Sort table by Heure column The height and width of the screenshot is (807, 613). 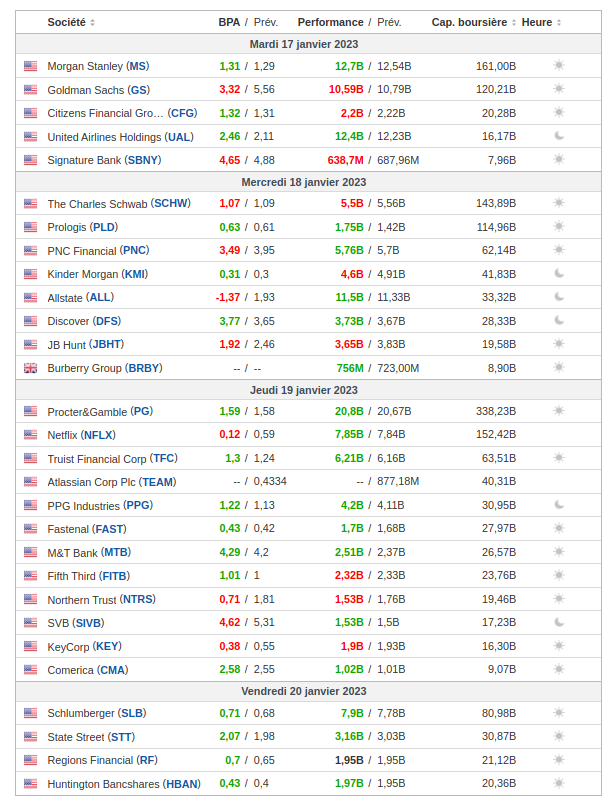click(x=540, y=22)
